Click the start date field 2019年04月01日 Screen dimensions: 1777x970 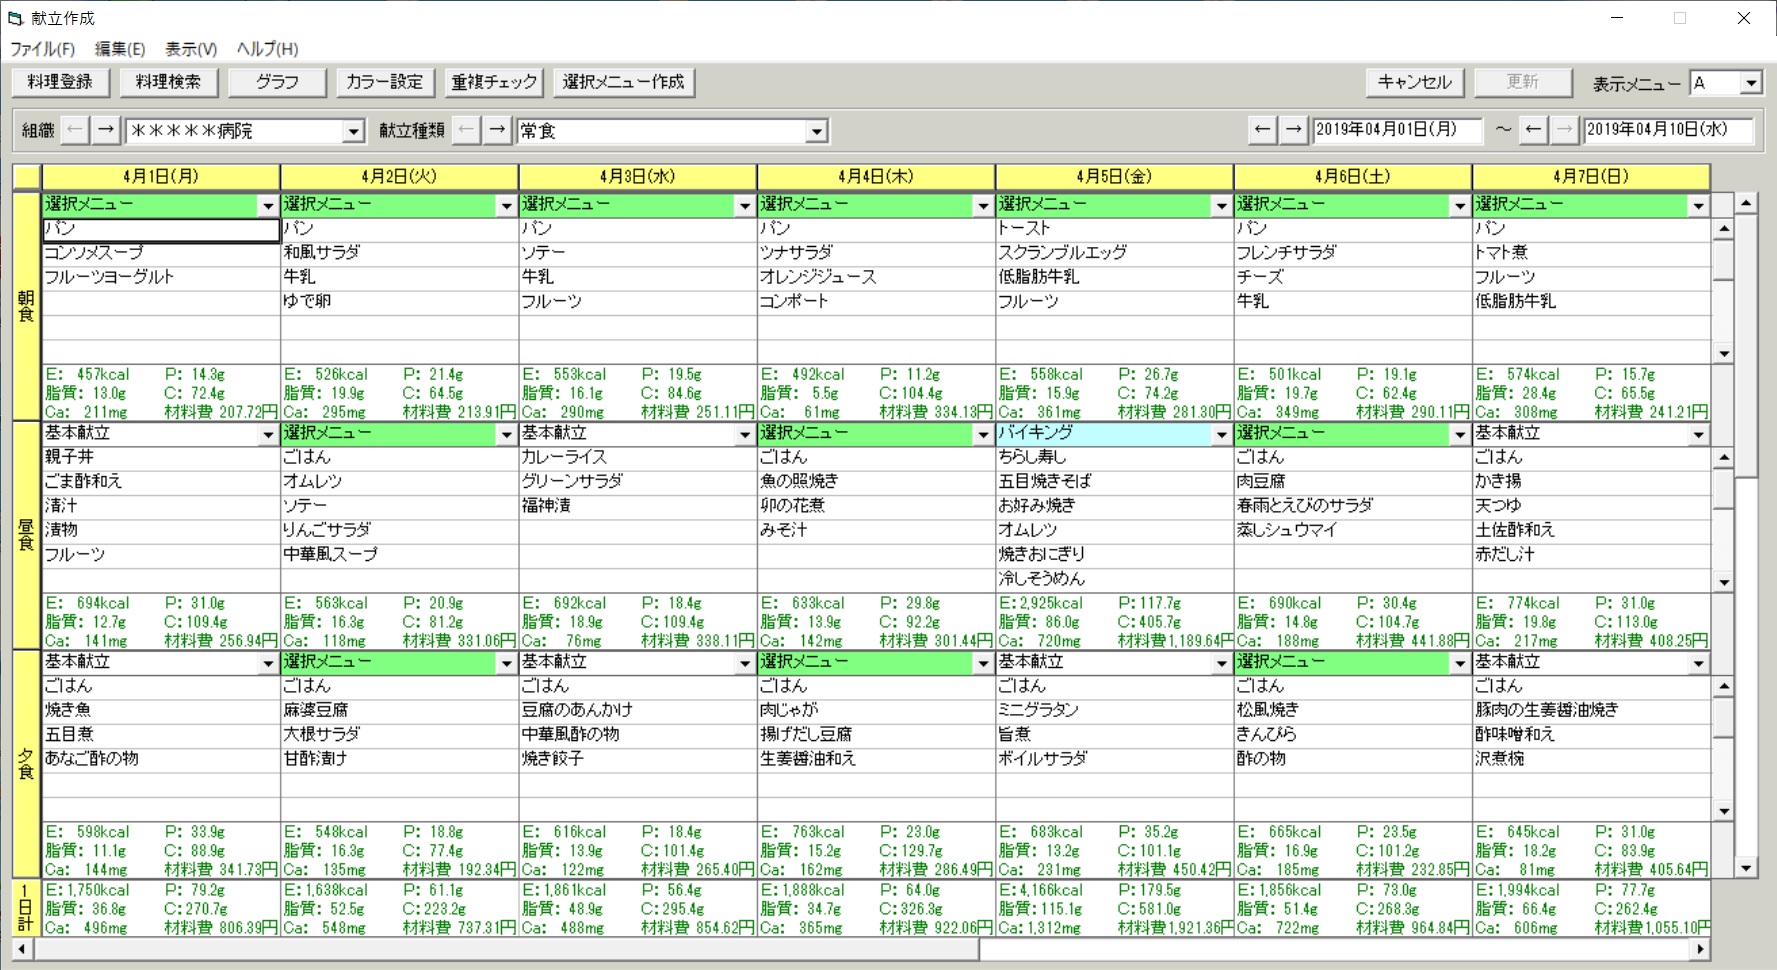(1397, 129)
